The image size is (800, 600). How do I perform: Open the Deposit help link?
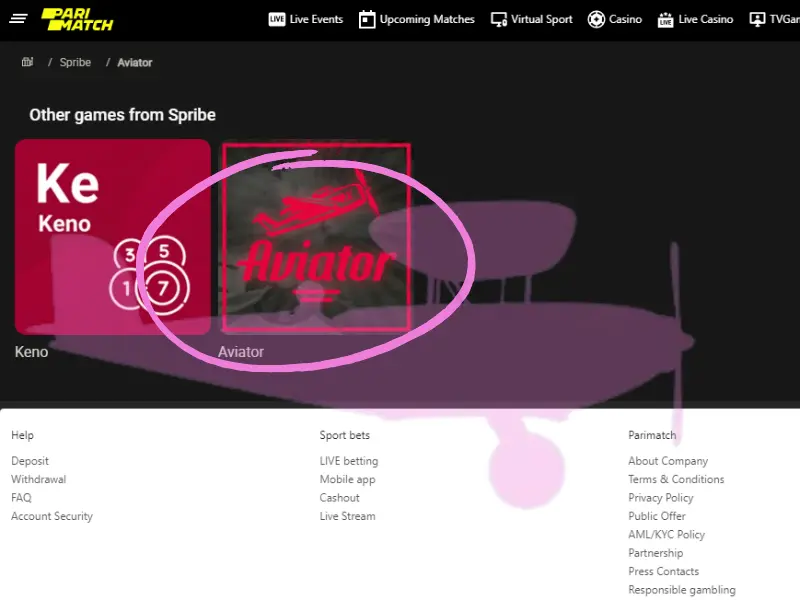coord(30,461)
